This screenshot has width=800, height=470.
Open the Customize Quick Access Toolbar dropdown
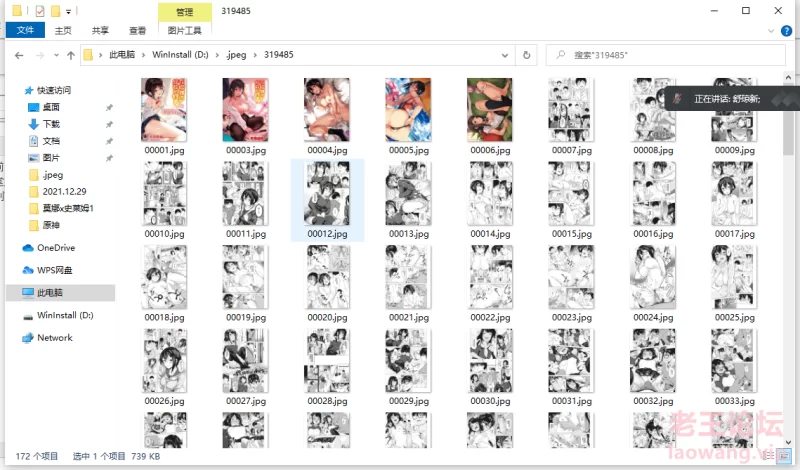coord(68,11)
